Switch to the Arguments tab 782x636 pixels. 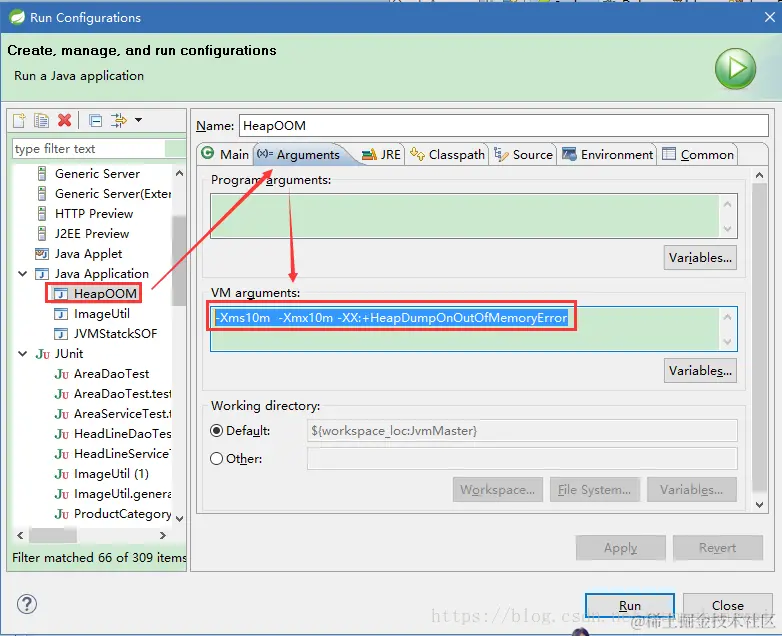pyautogui.click(x=299, y=155)
